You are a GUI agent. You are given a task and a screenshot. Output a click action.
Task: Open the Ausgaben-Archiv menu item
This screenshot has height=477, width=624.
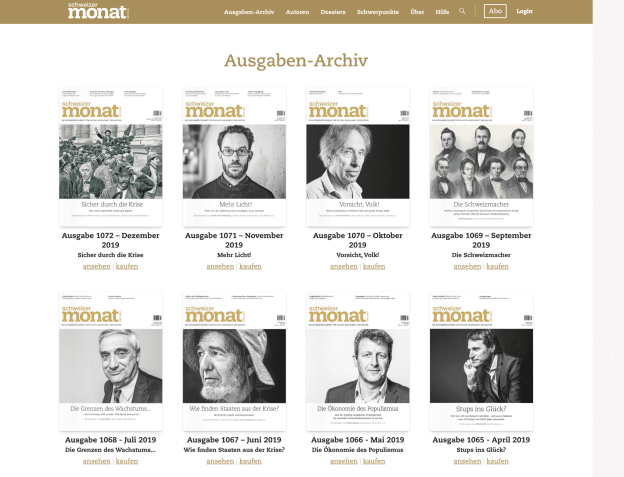[x=249, y=12]
